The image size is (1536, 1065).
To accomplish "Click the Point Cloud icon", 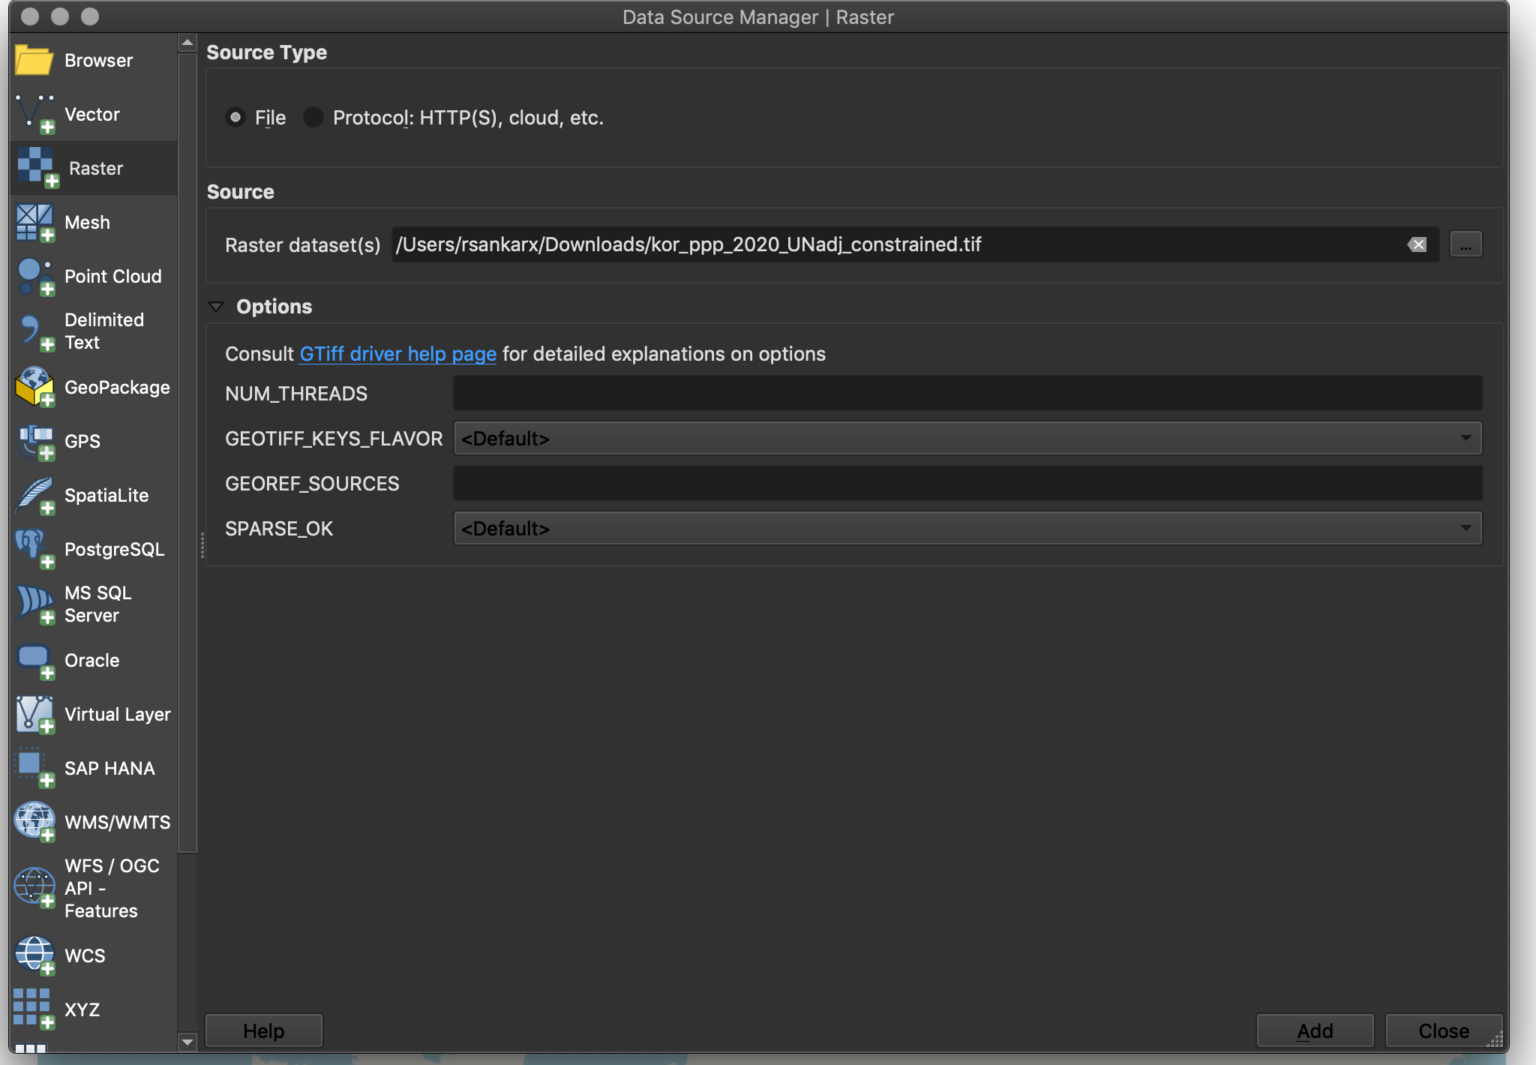I will click(34, 277).
